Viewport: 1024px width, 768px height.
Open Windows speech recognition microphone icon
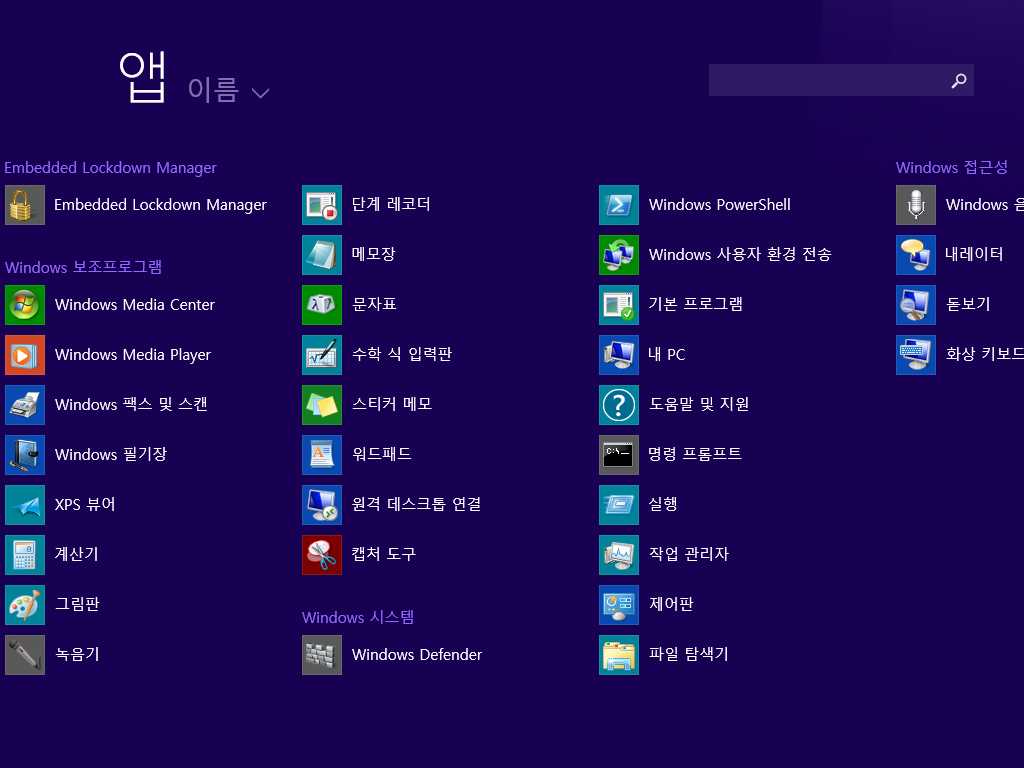tap(916, 205)
